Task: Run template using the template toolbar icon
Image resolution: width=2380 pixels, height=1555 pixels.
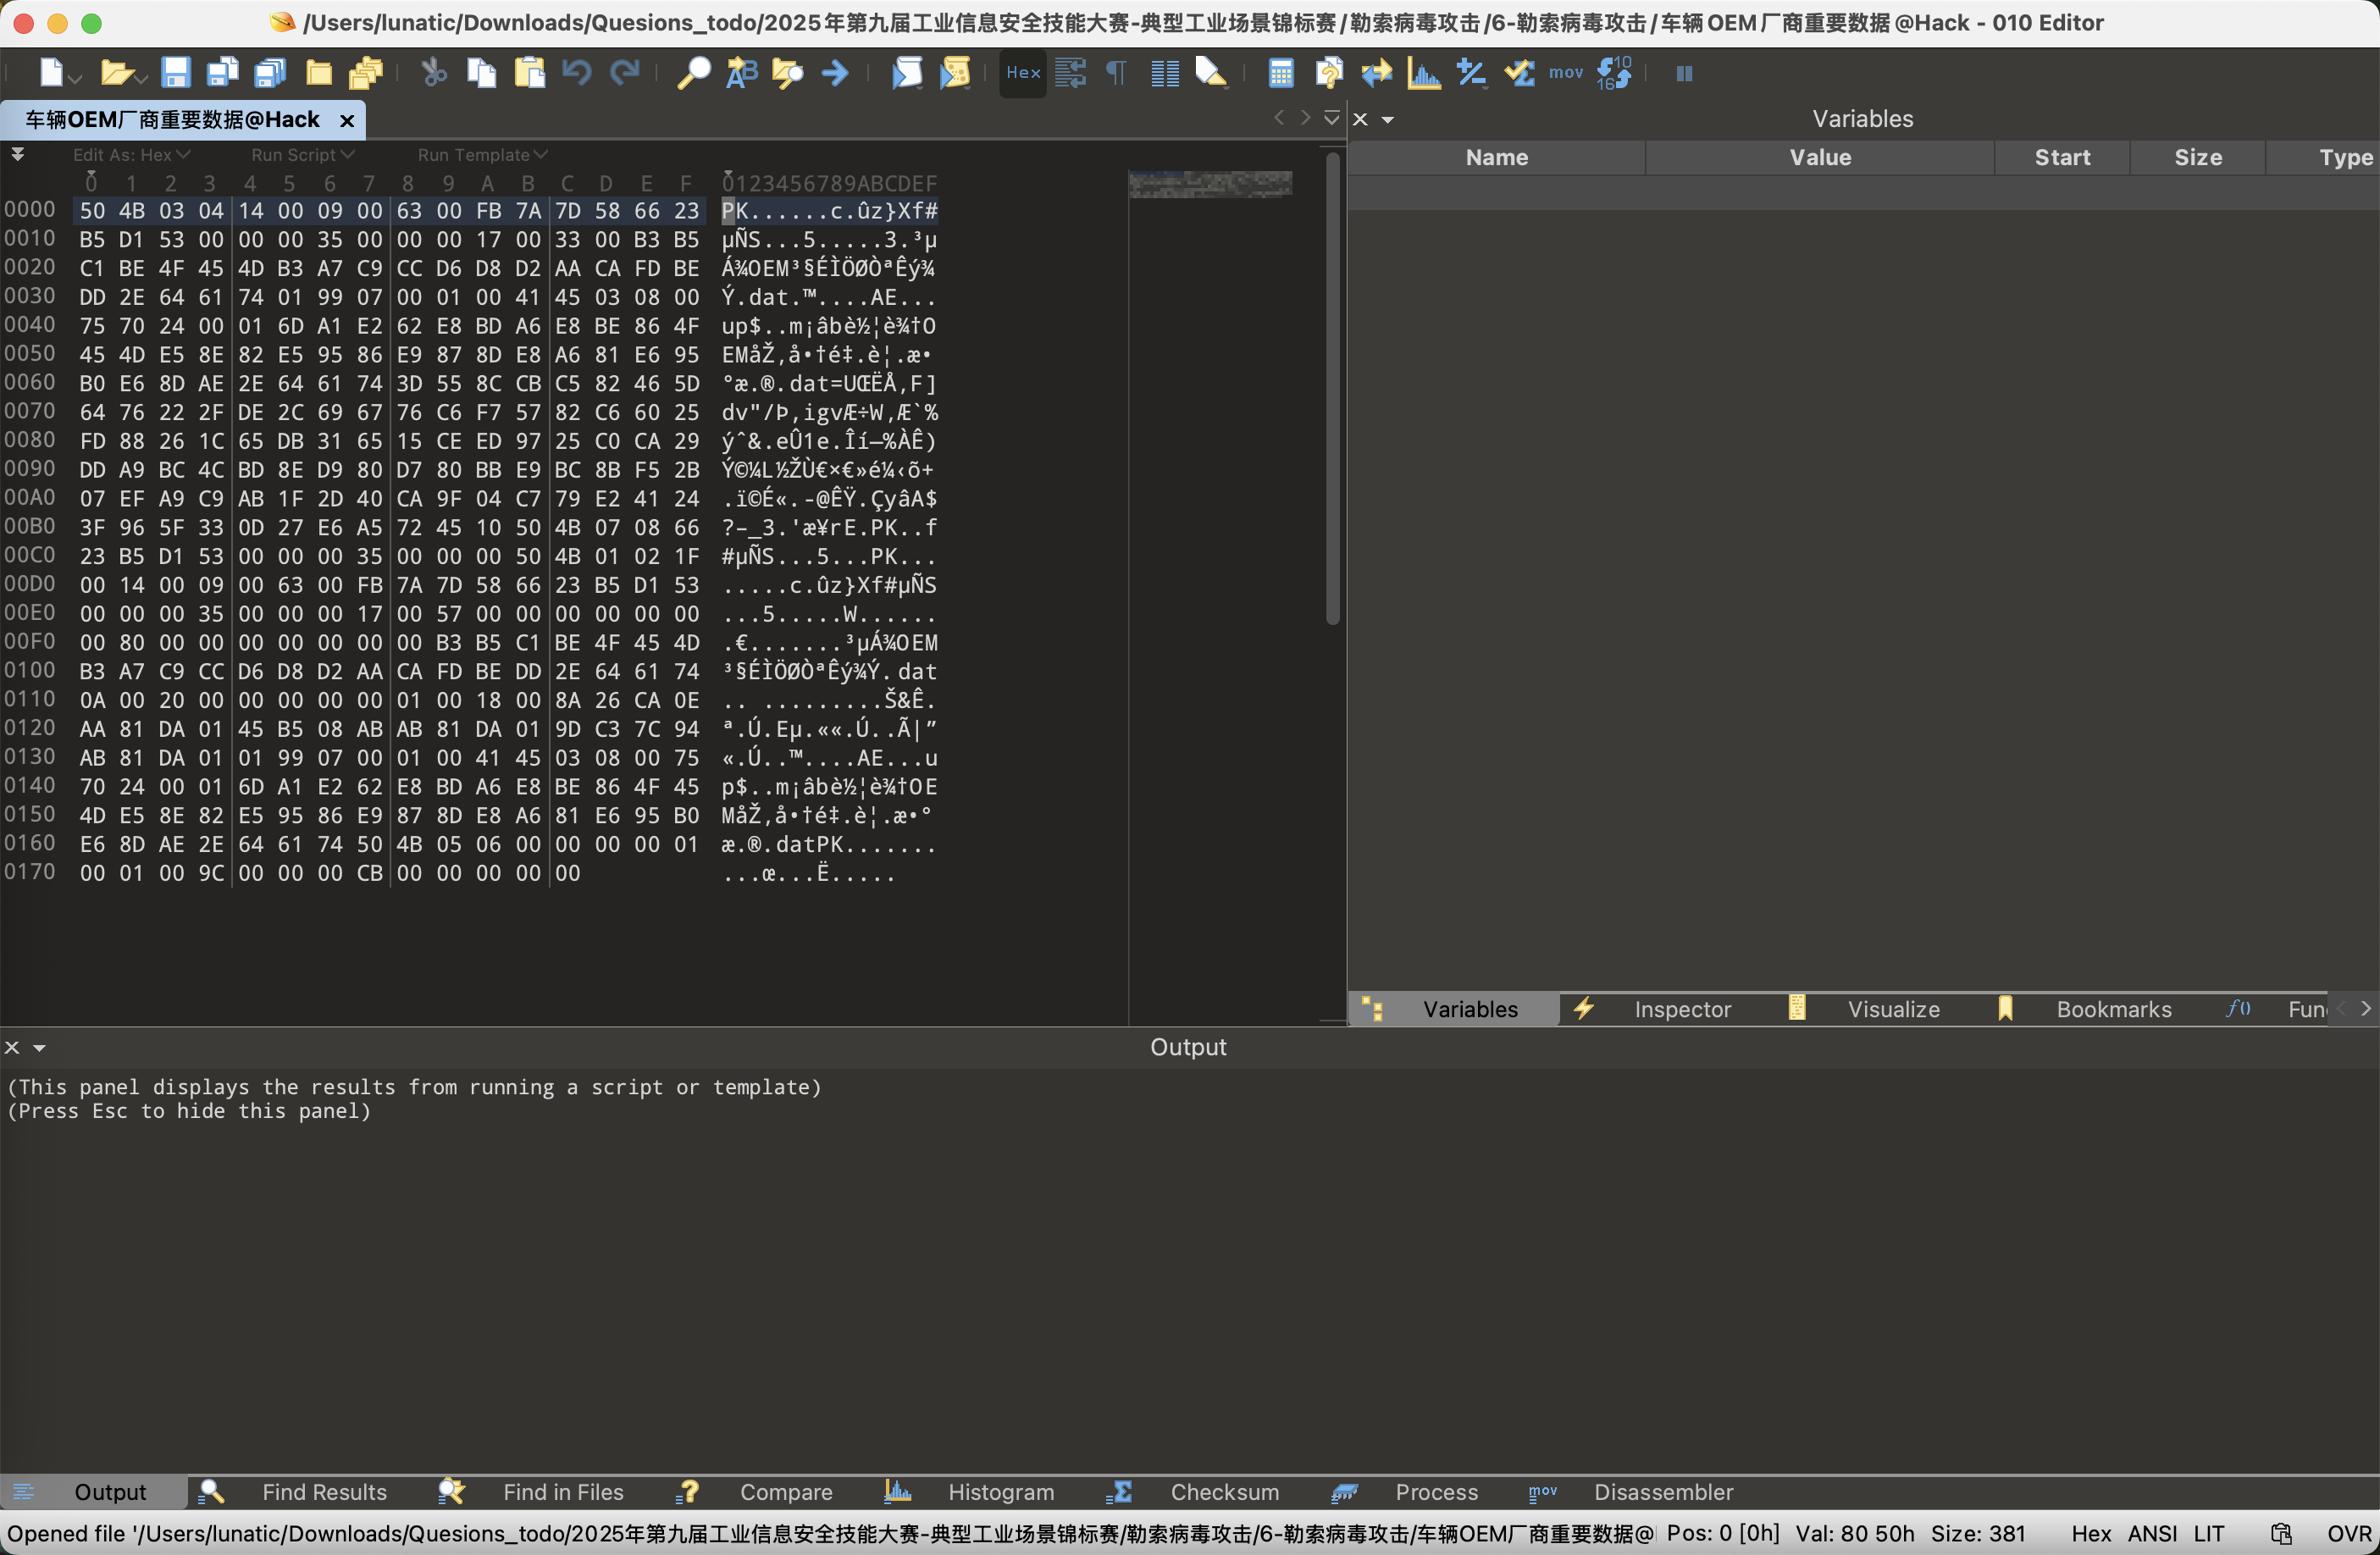Action: [x=955, y=72]
